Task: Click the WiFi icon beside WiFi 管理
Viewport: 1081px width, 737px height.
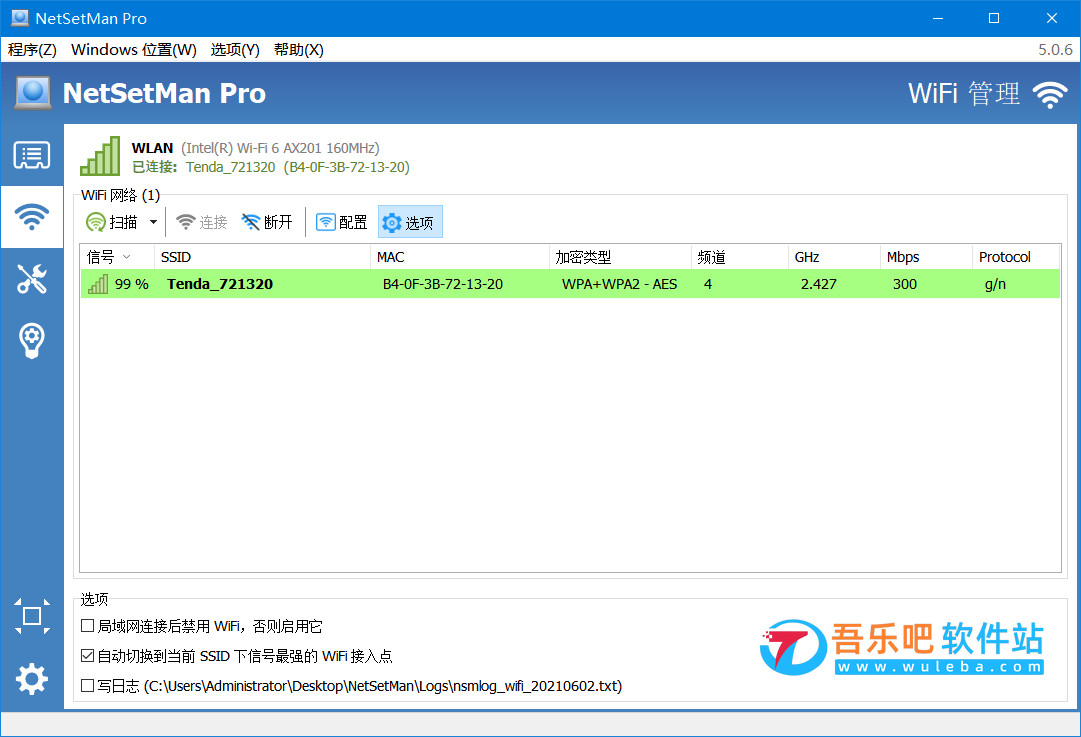Action: 1049,94
